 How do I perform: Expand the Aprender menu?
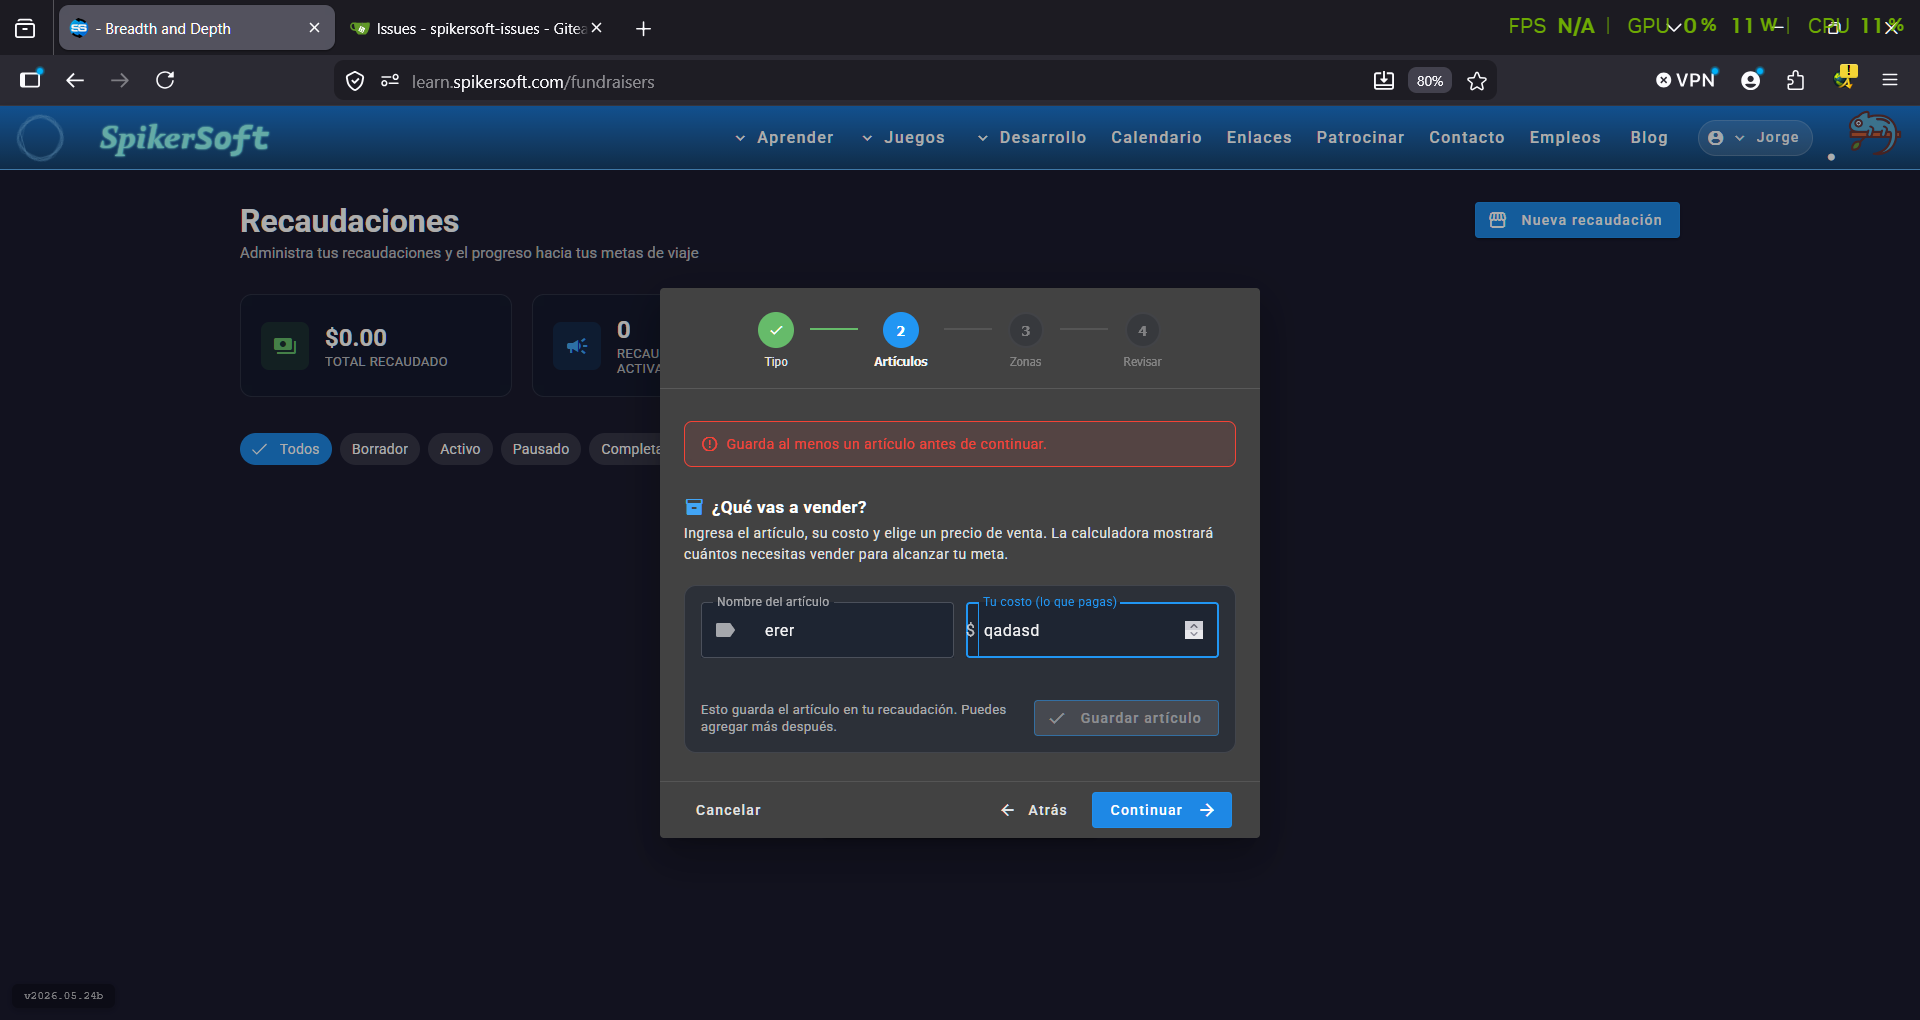click(x=784, y=138)
